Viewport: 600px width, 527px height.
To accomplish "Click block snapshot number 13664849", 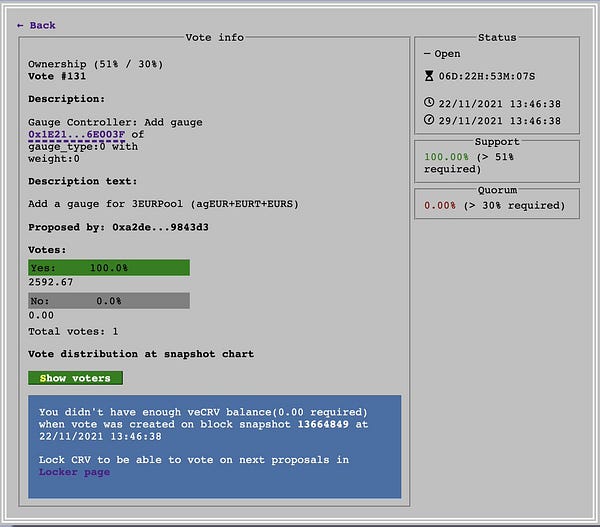I will (323, 424).
